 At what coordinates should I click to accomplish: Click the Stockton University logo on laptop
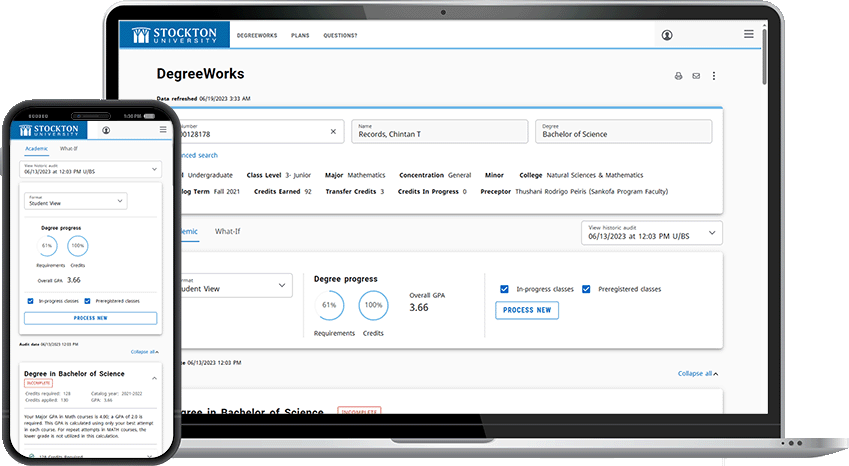tap(174, 35)
